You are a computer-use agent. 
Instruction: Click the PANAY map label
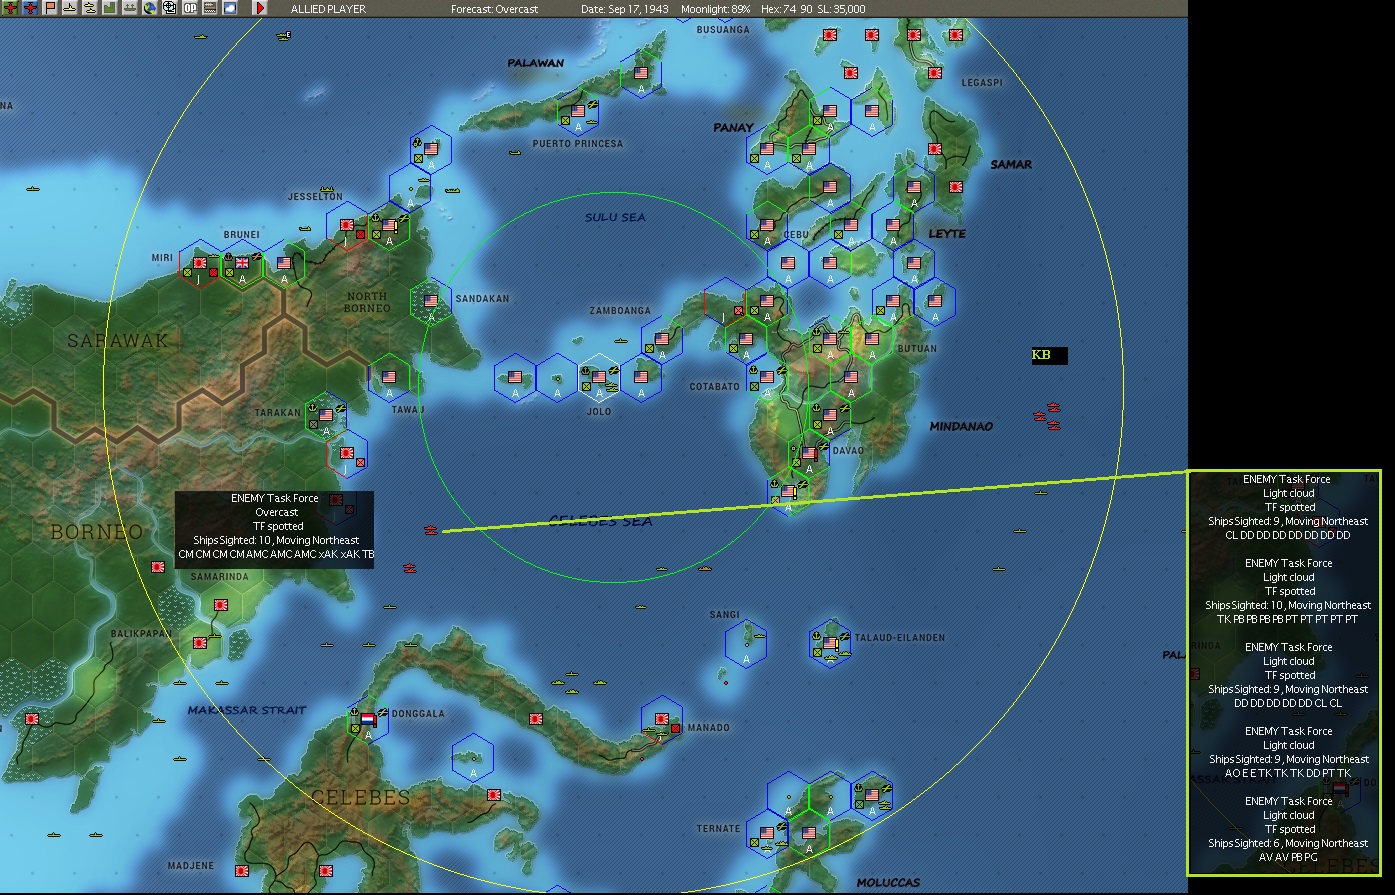(x=733, y=127)
